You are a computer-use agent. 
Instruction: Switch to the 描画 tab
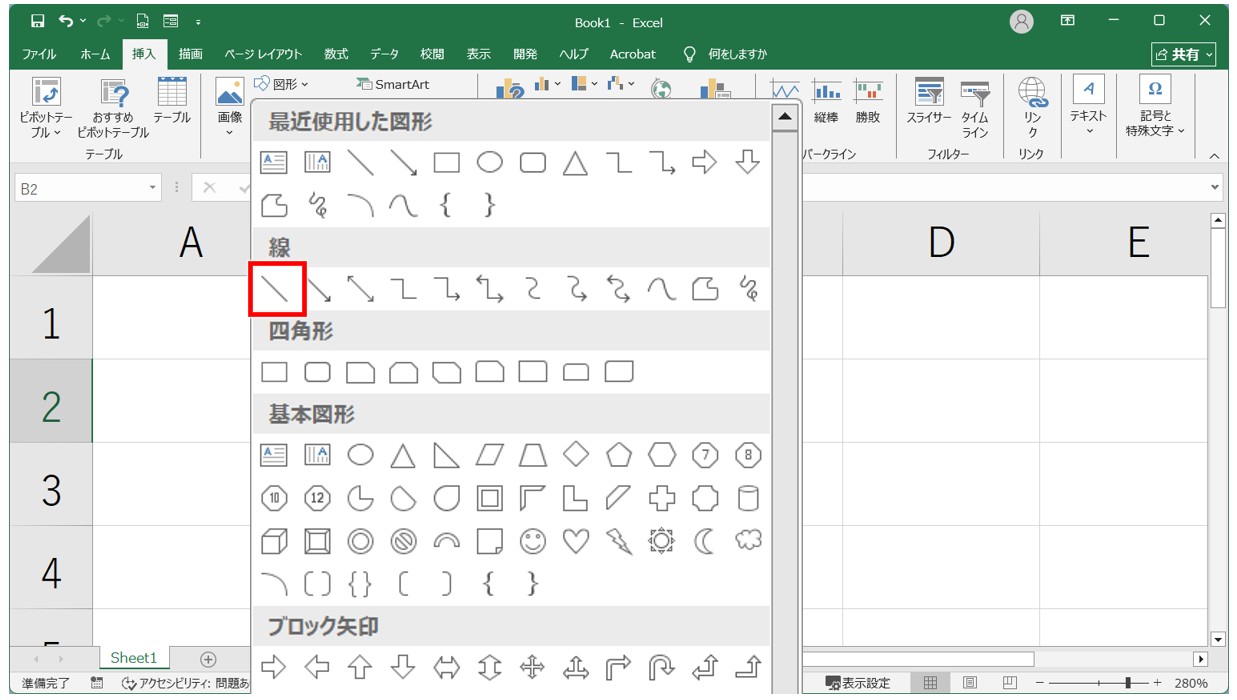pos(190,54)
